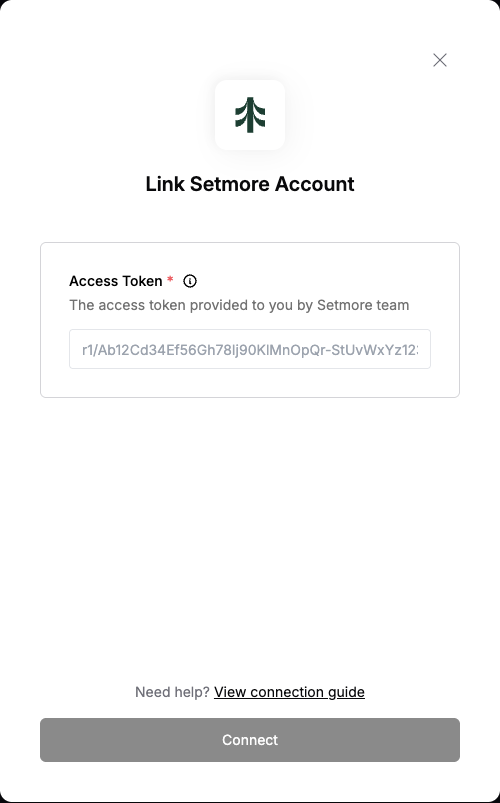Click the Access Token field label
This screenshot has width=500, height=803.
[x=116, y=281]
